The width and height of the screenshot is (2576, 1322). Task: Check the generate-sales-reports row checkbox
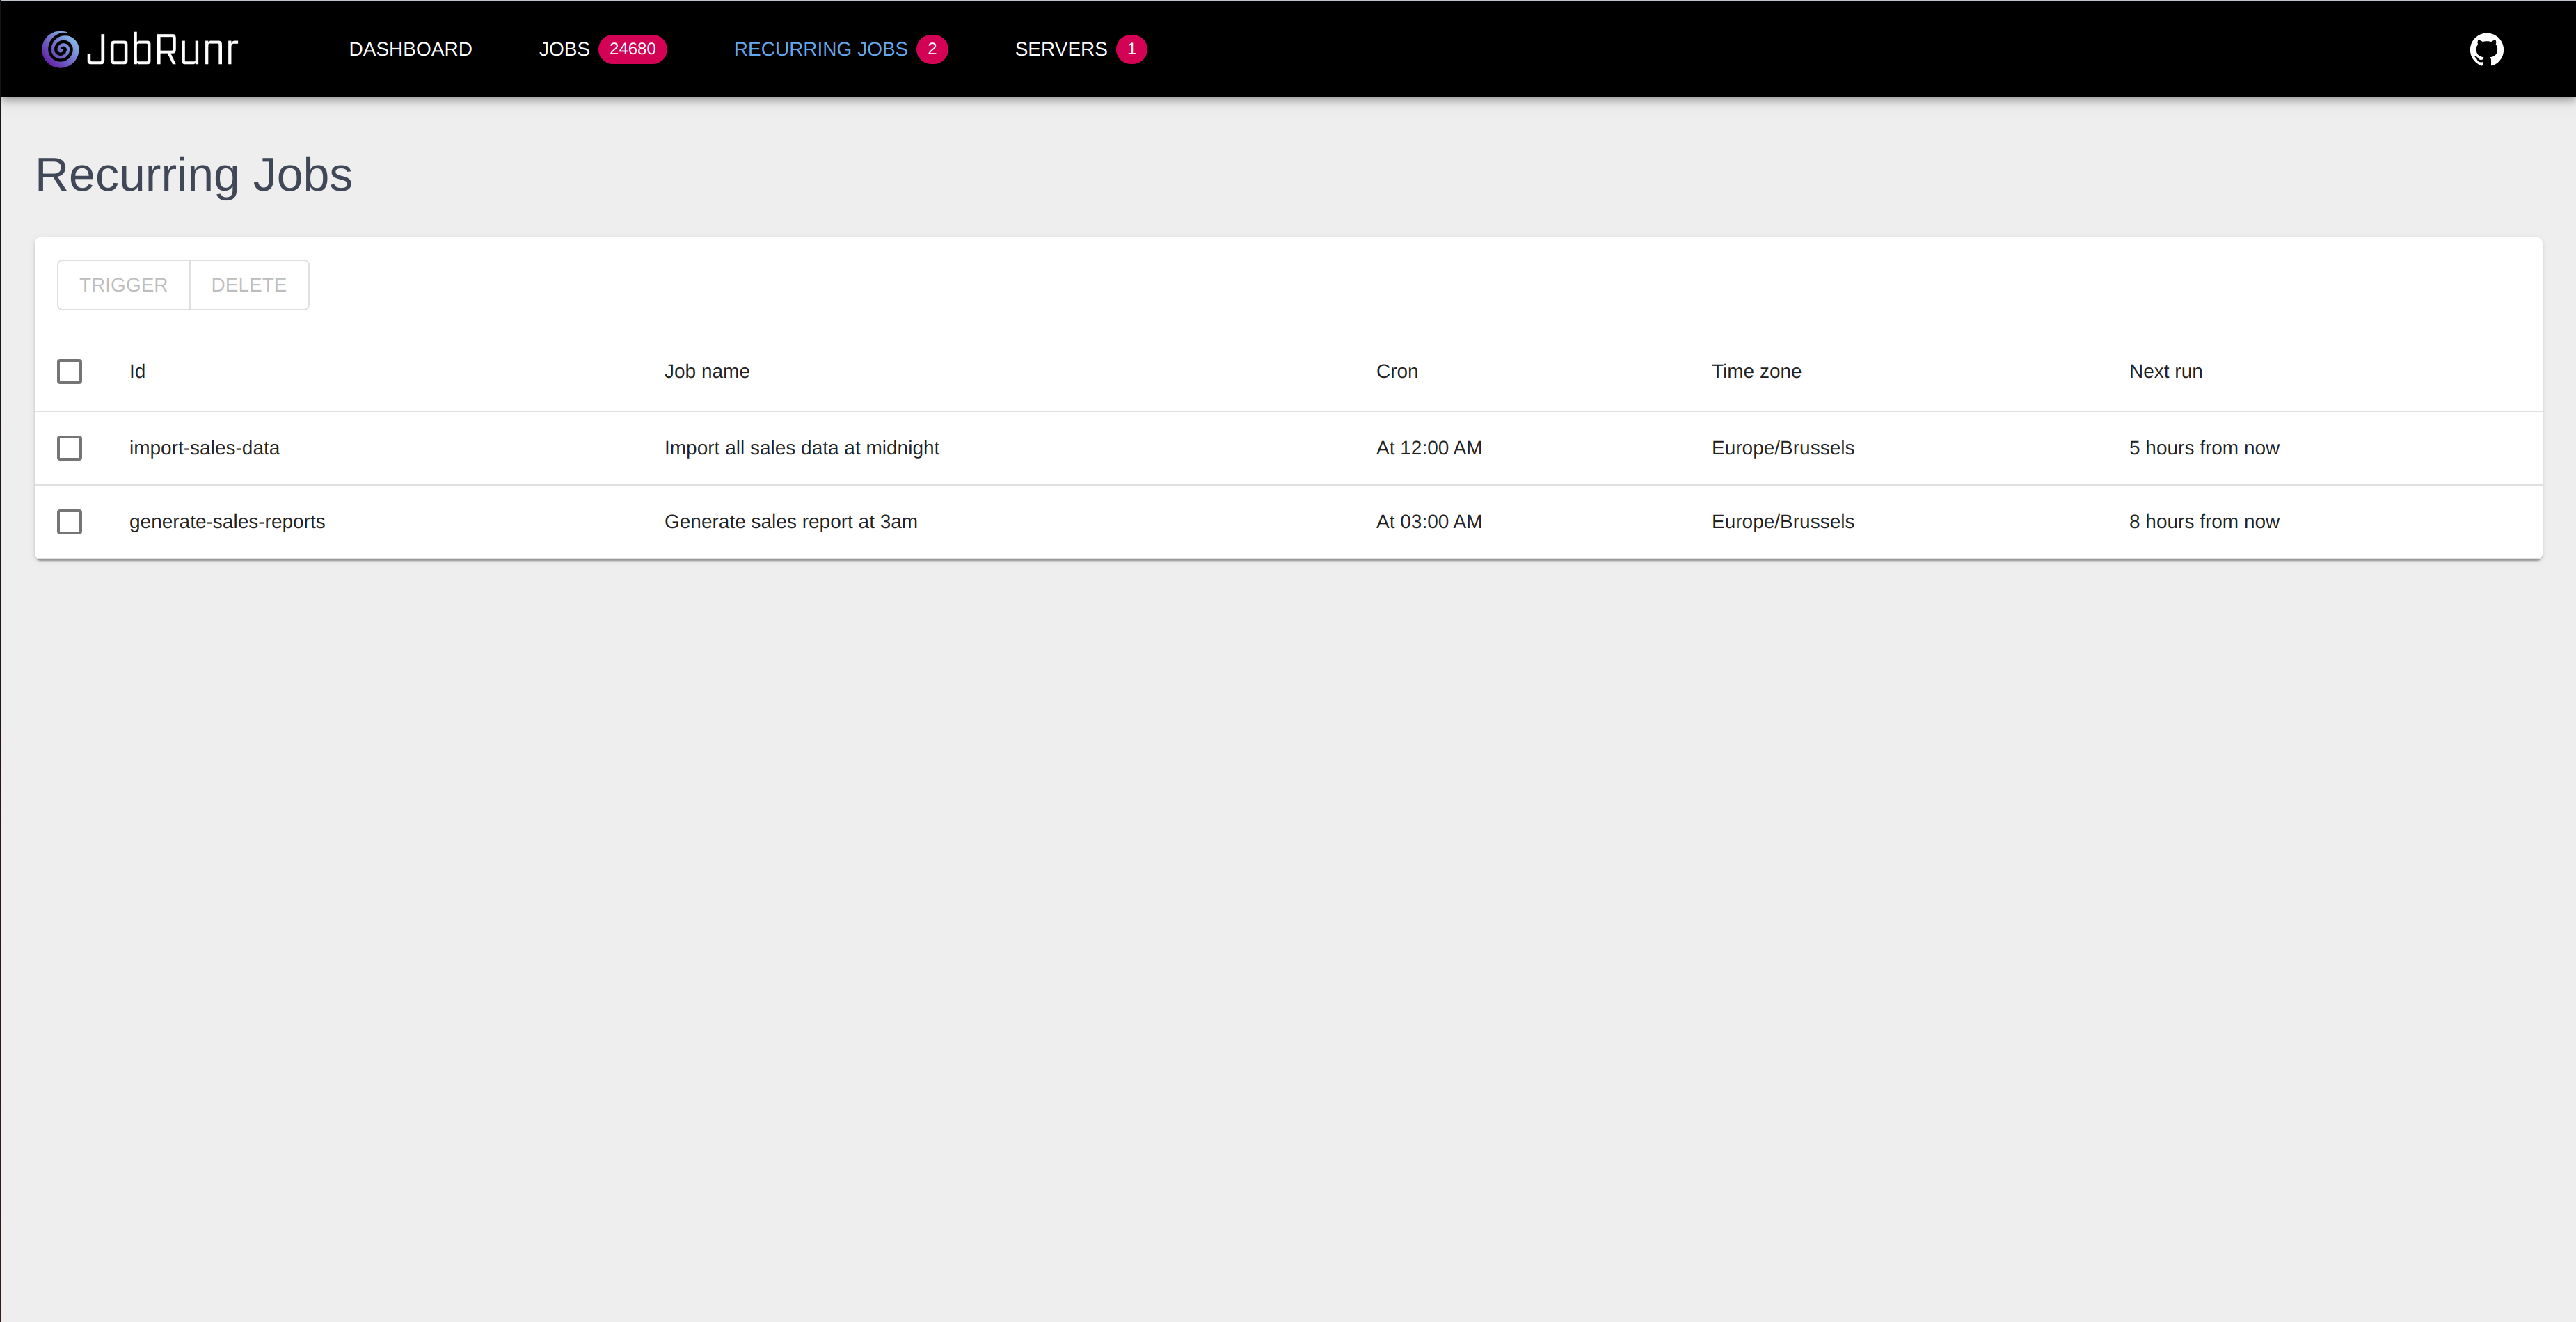(x=69, y=522)
